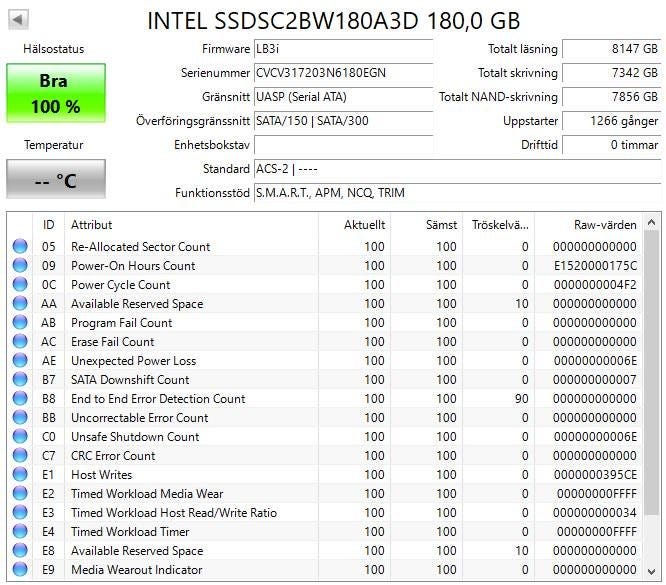Viewport: 666px width, 585px height.
Task: Click the Firmware LB3i field
Action: pos(343,49)
